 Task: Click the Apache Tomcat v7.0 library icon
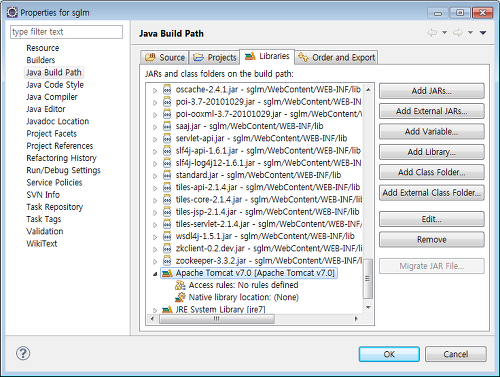click(x=167, y=273)
